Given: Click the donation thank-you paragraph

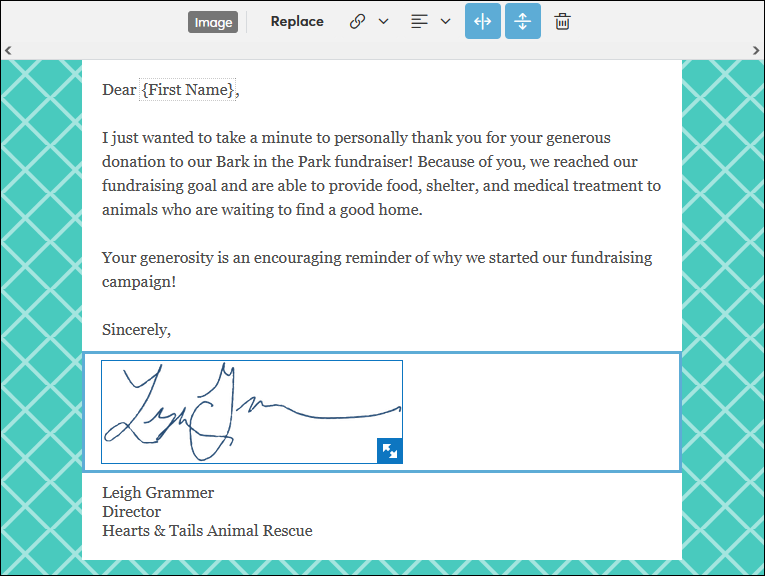Looking at the screenshot, I should (380, 174).
